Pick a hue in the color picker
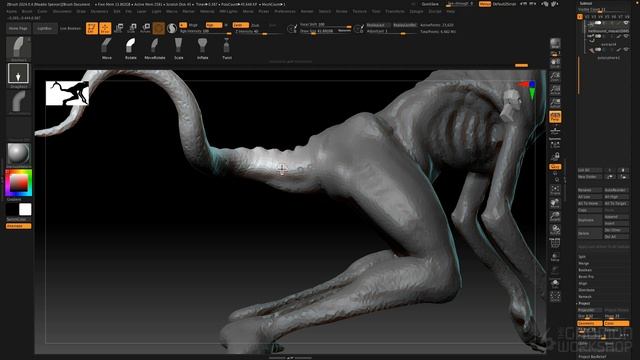Viewport: 640px width, 360px height. pos(18,183)
